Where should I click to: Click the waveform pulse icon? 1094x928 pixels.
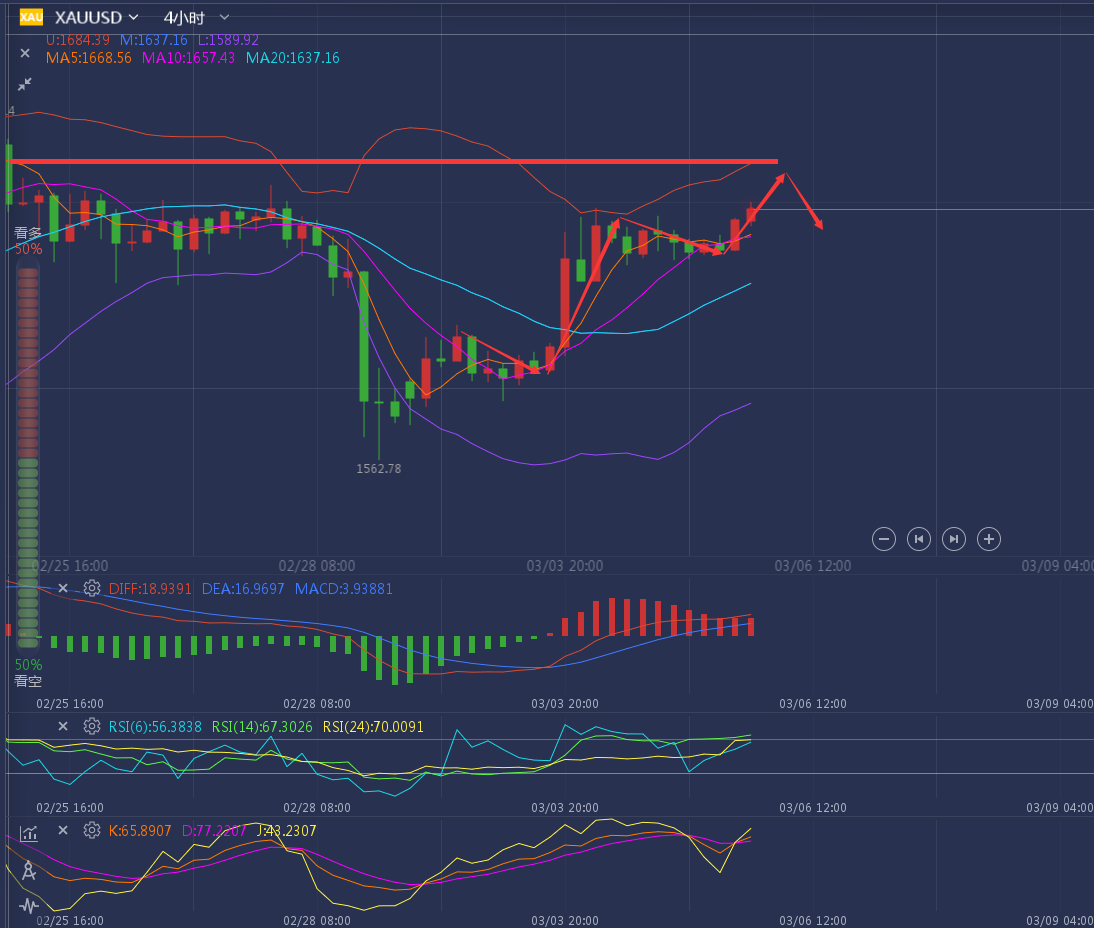28,906
